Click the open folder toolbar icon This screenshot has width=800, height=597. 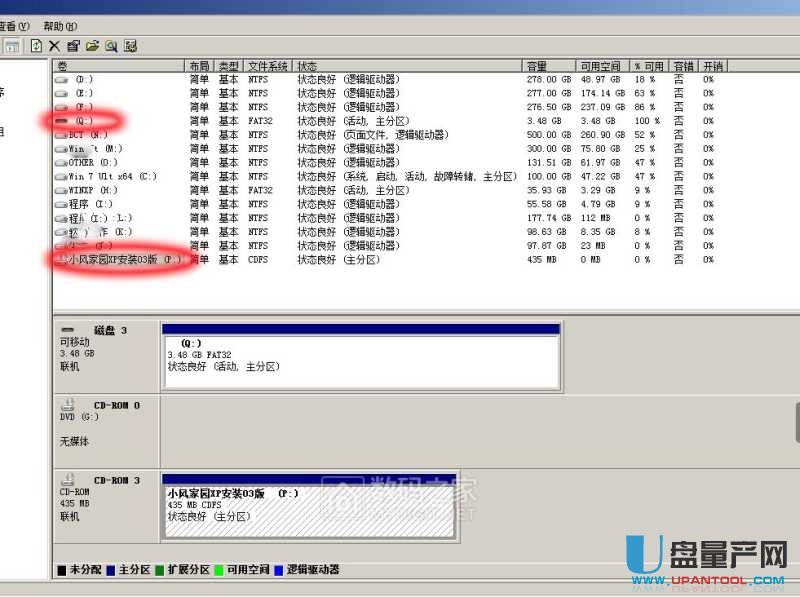[x=92, y=46]
